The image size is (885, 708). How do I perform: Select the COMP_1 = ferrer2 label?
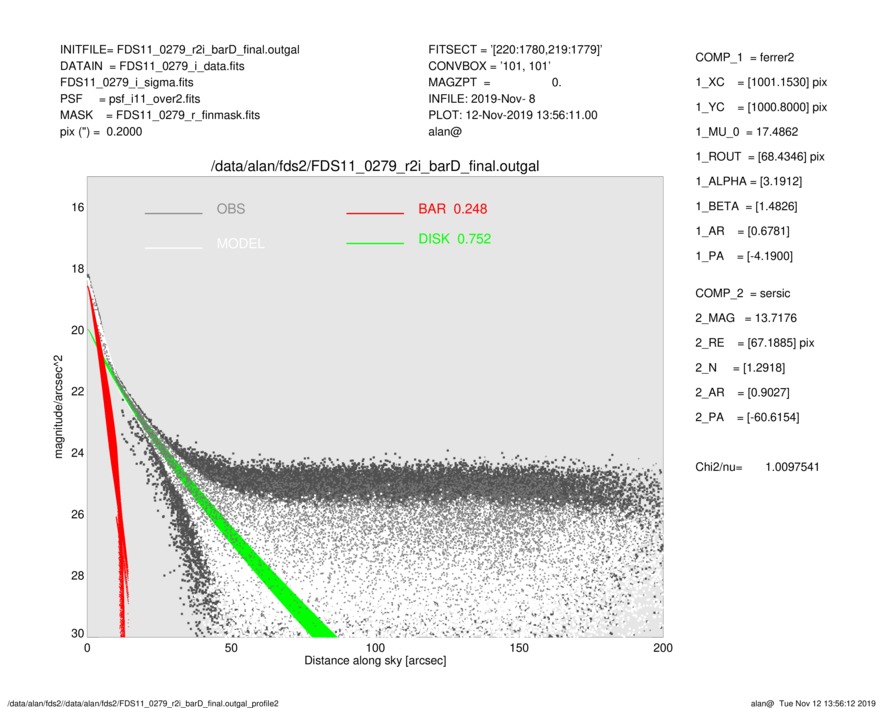coord(744,58)
